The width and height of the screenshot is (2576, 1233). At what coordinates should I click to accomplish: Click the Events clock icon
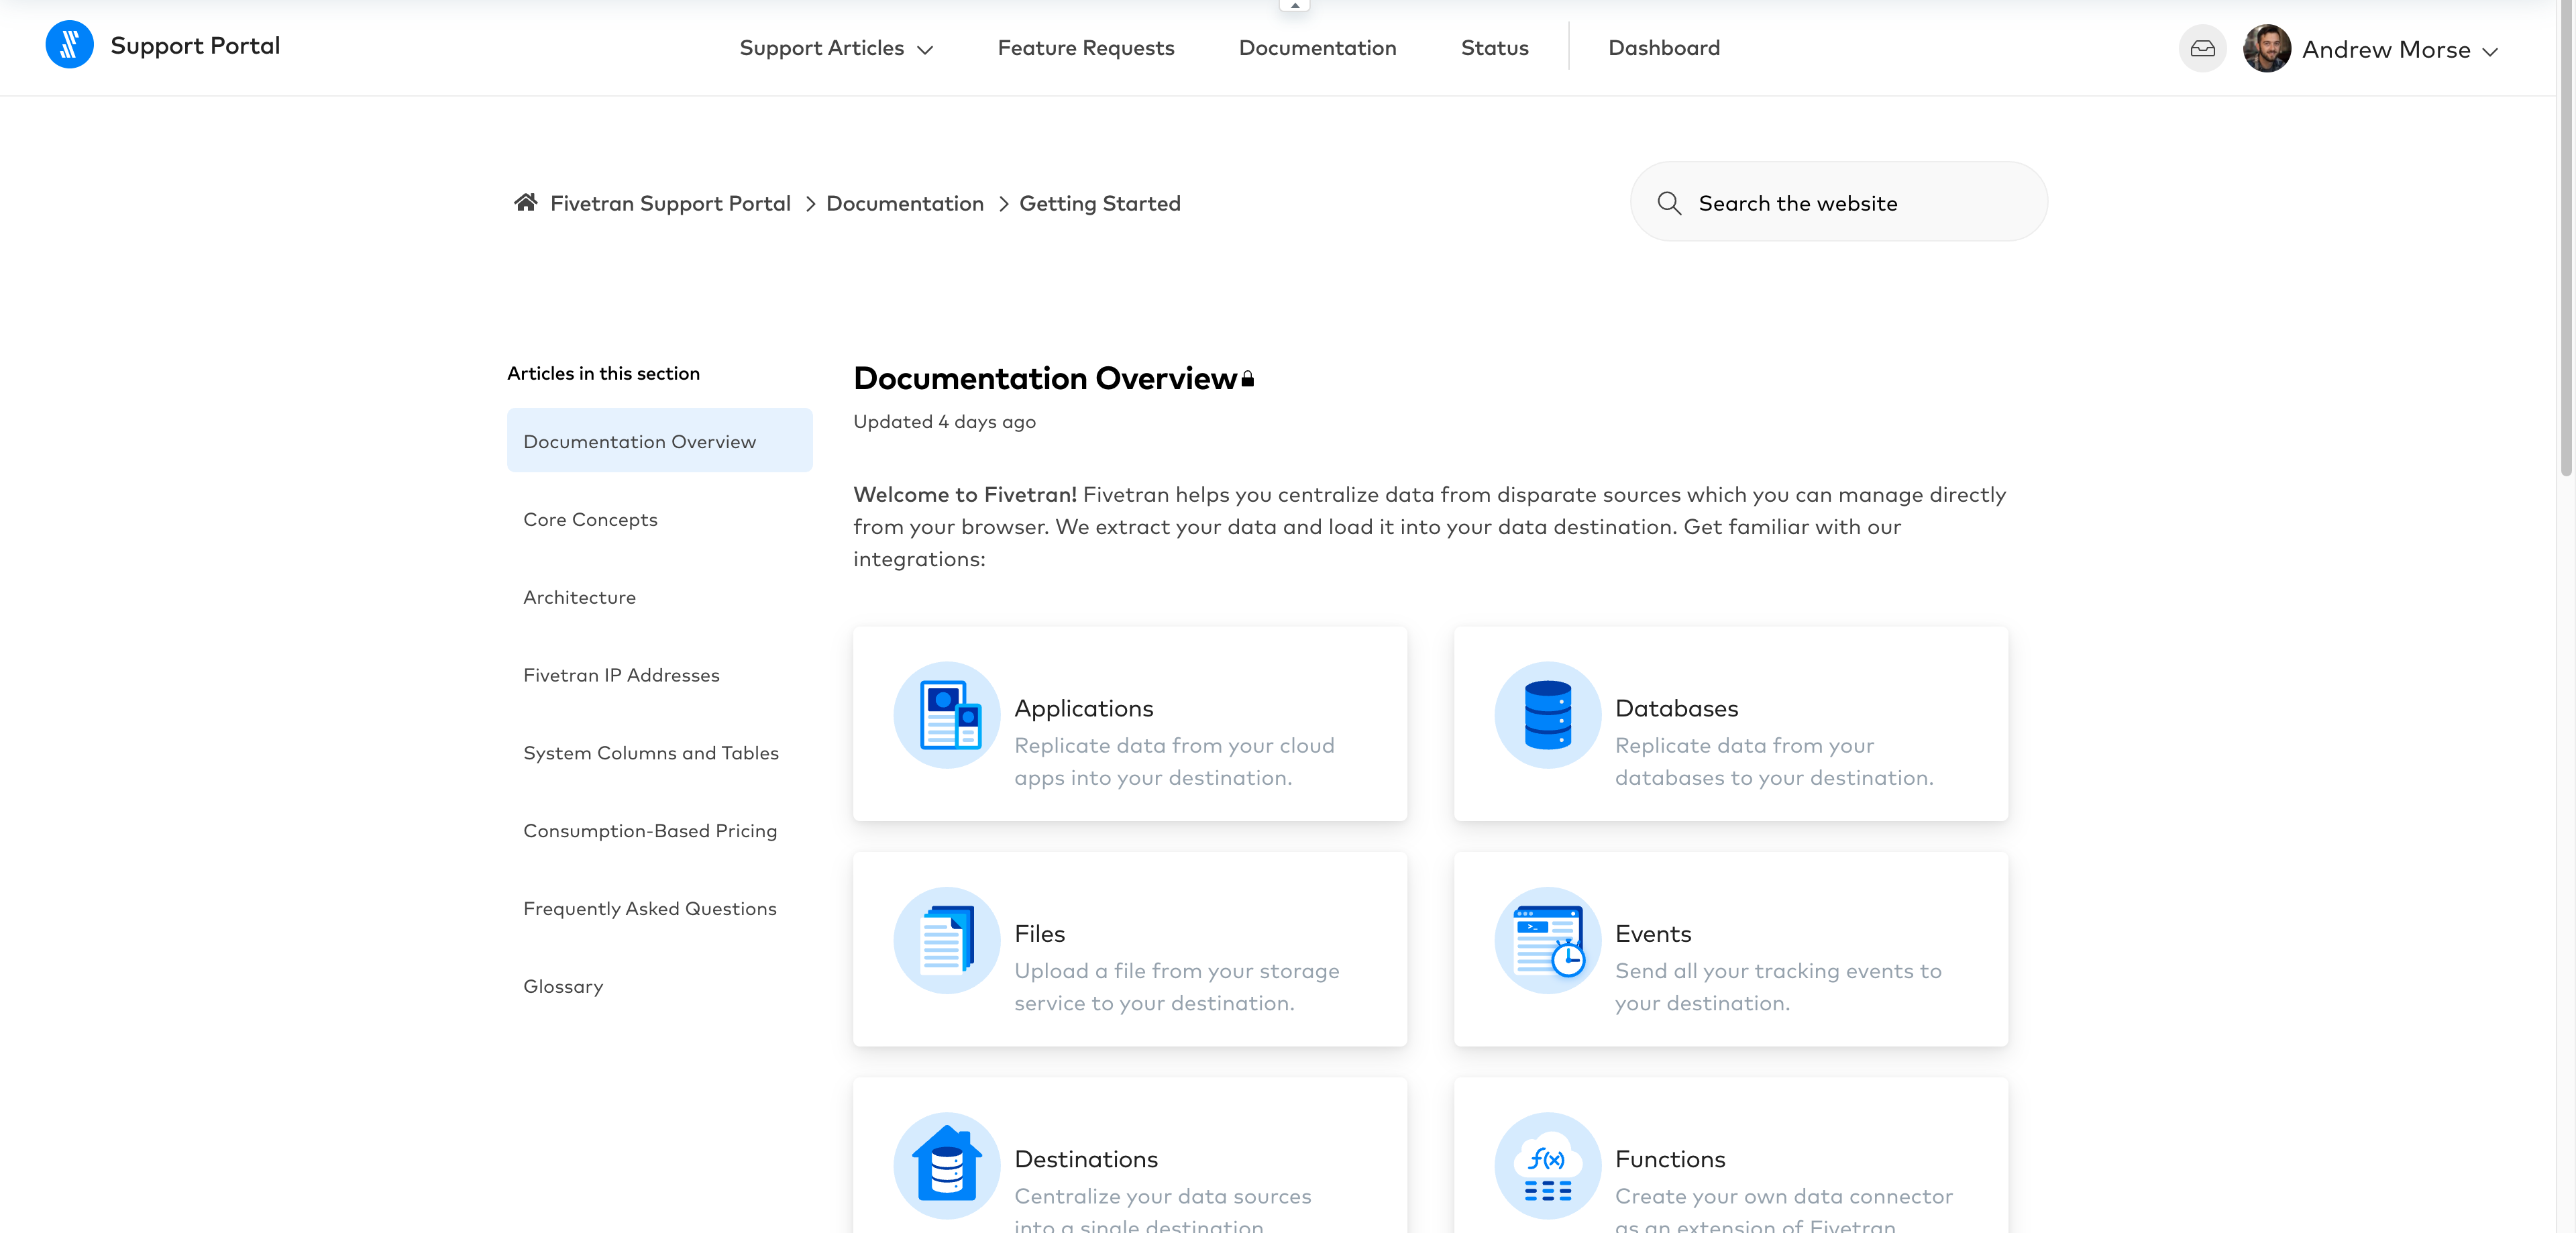point(1547,940)
